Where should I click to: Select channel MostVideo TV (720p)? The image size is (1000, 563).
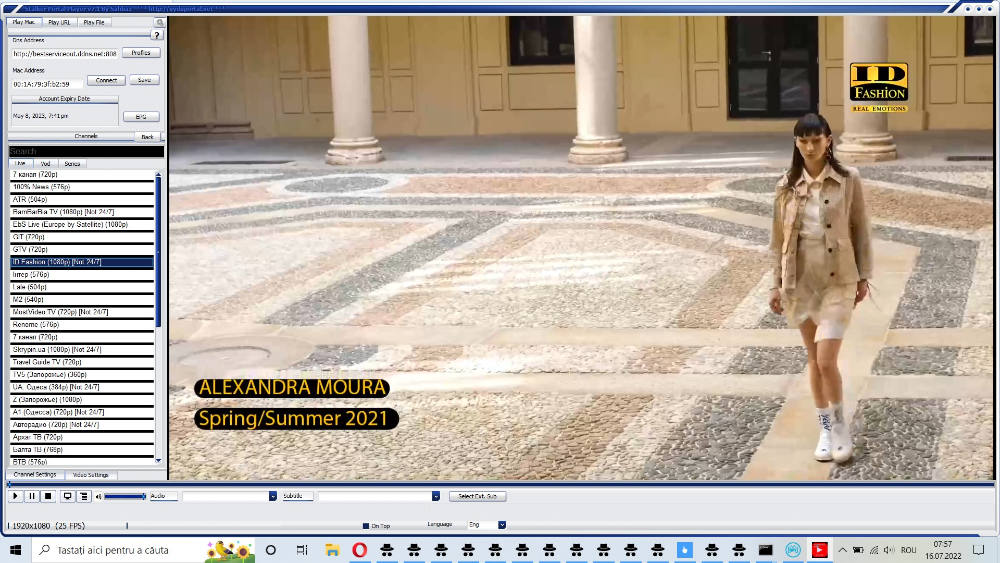pos(82,312)
